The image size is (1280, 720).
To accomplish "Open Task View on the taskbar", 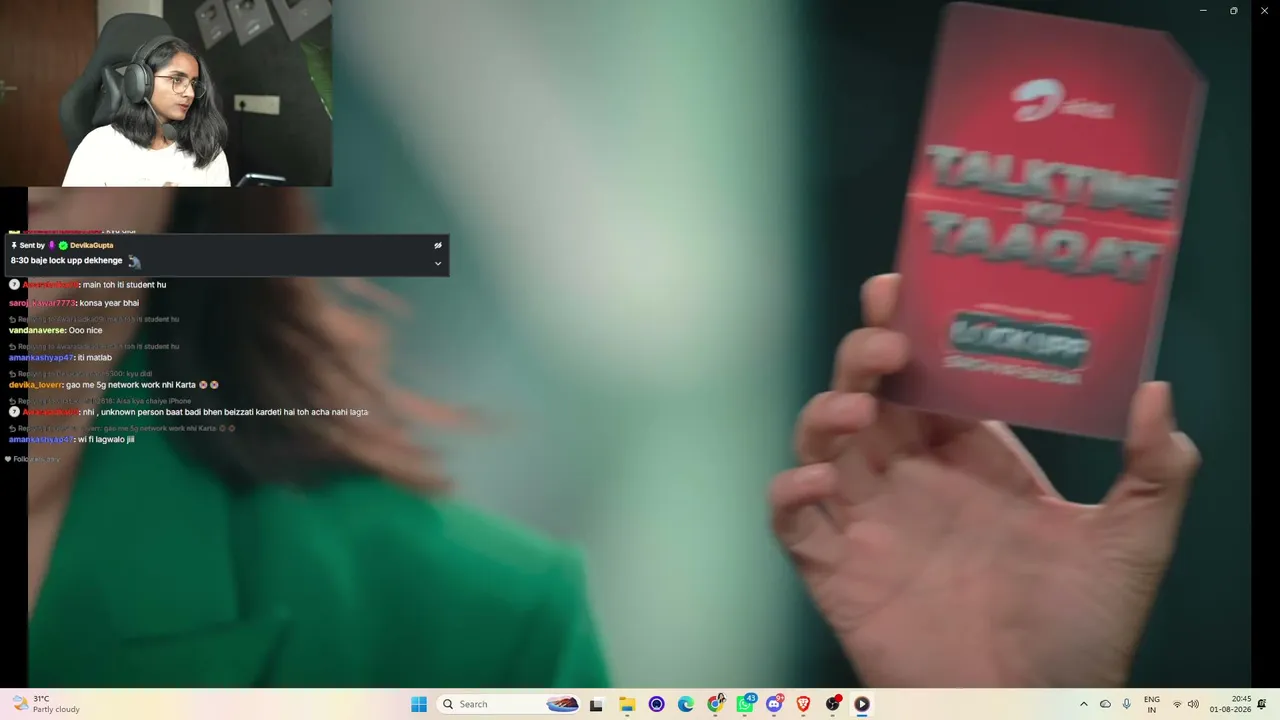I will click(597, 704).
